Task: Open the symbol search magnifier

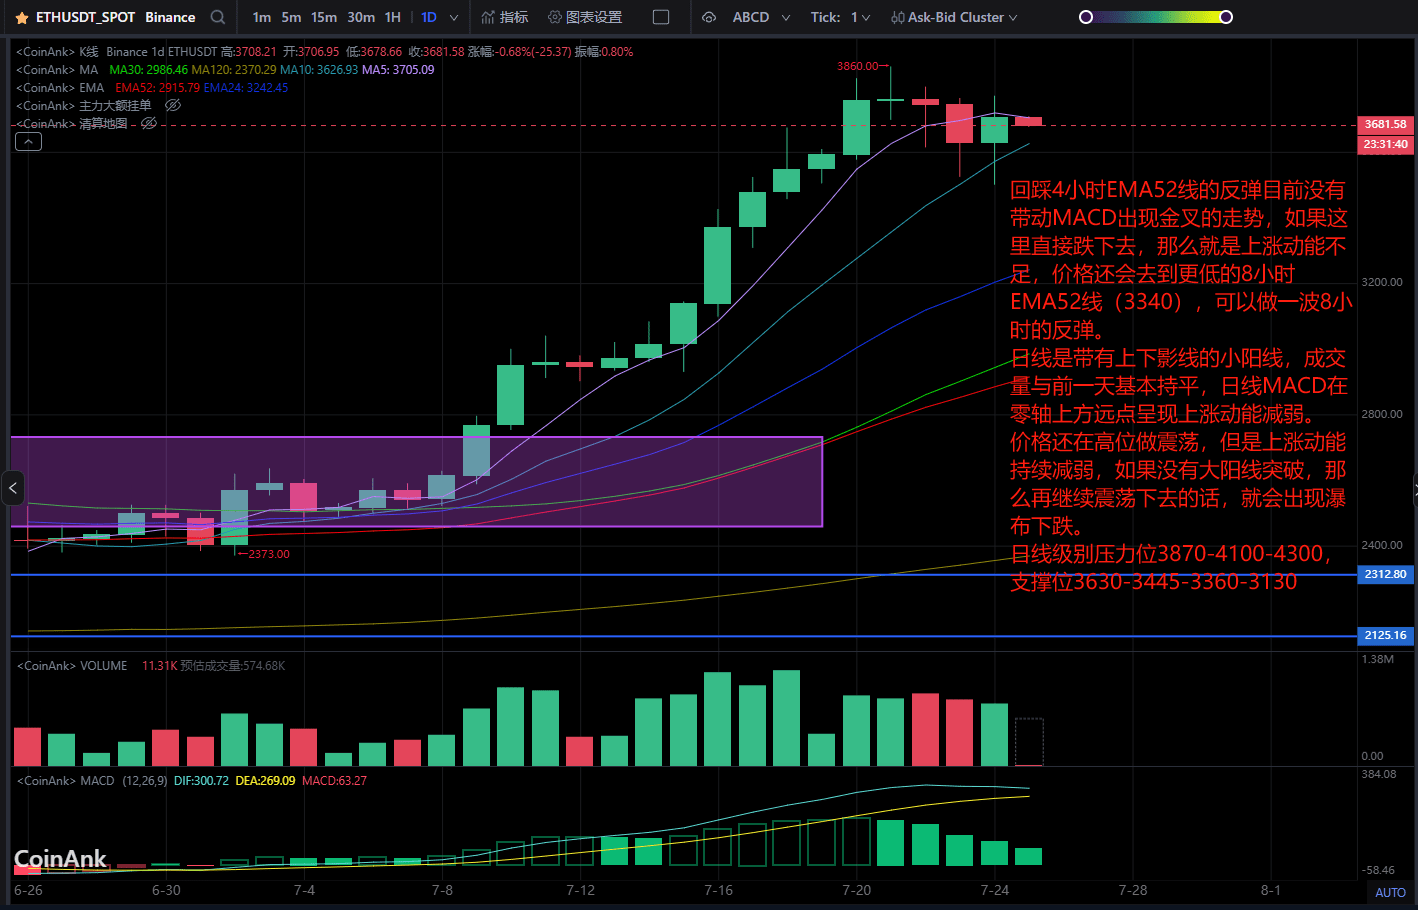Action: [218, 17]
